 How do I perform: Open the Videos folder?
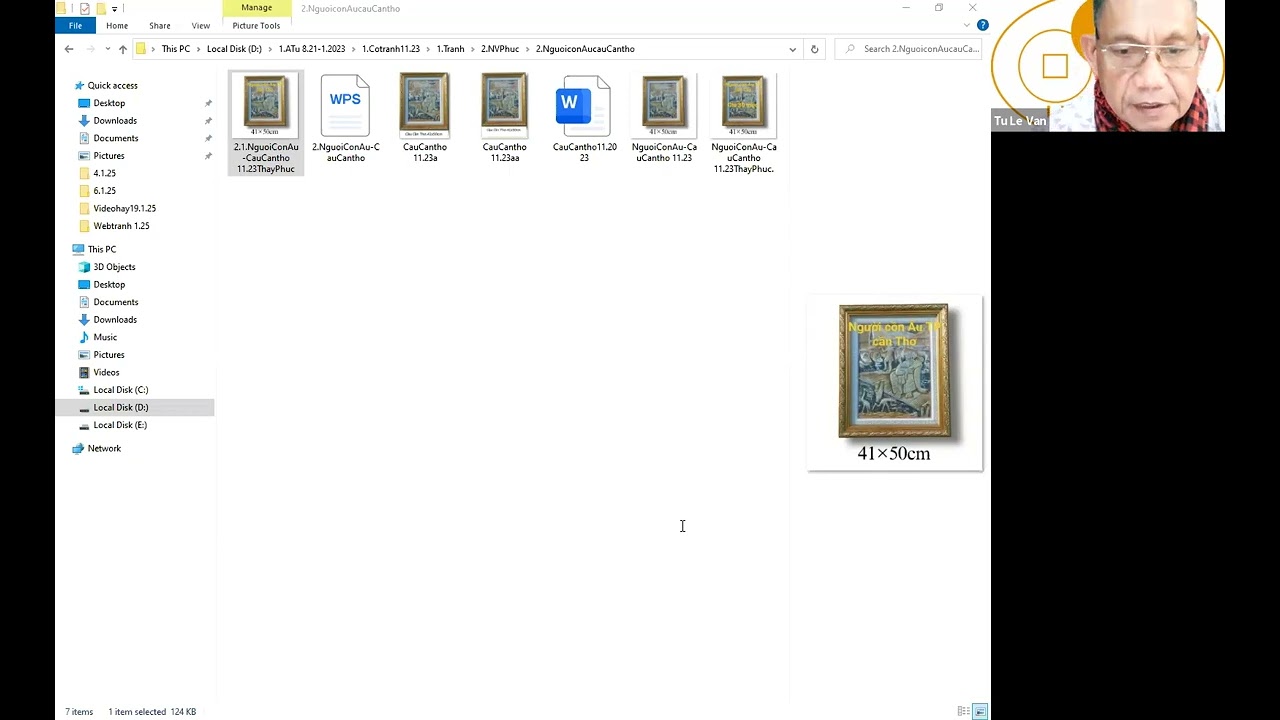(106, 372)
